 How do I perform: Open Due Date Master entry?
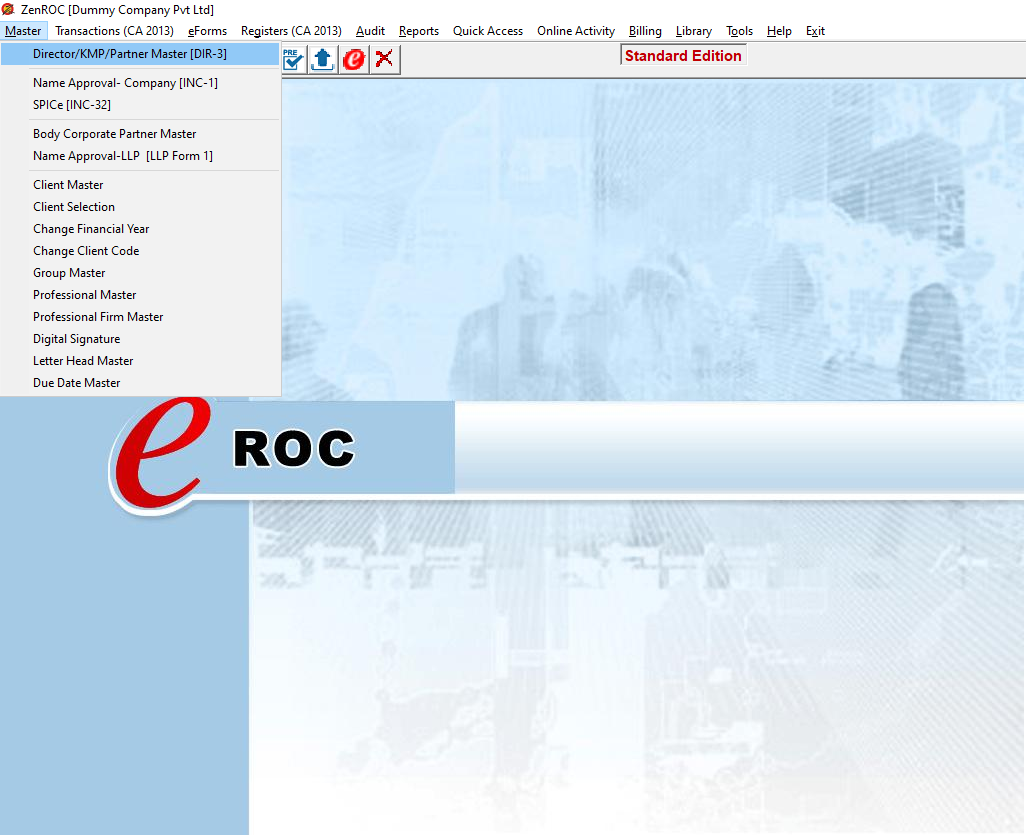tap(141, 383)
